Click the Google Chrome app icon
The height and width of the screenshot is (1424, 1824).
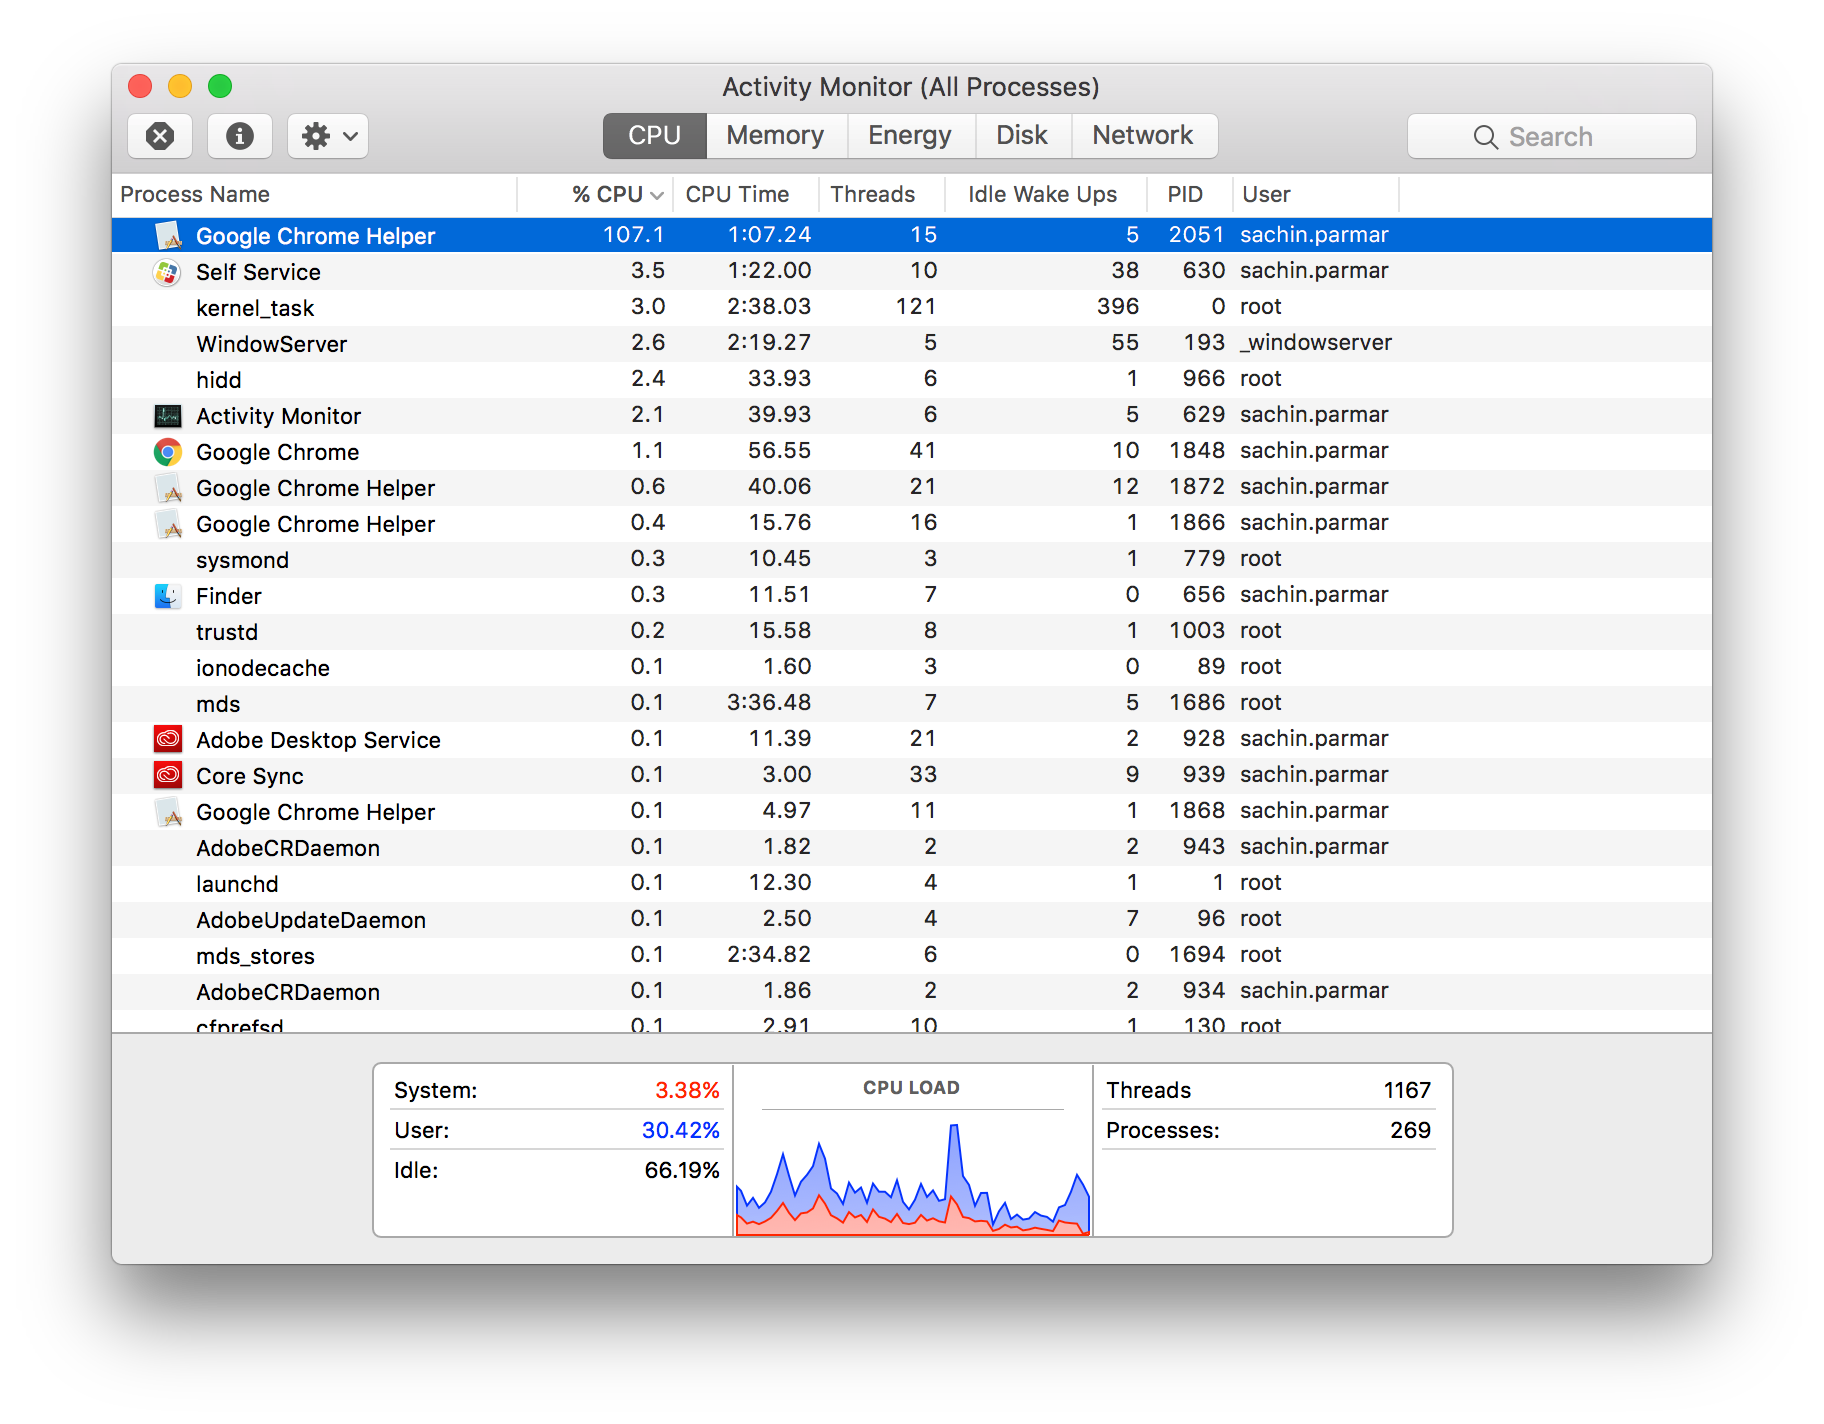click(167, 452)
